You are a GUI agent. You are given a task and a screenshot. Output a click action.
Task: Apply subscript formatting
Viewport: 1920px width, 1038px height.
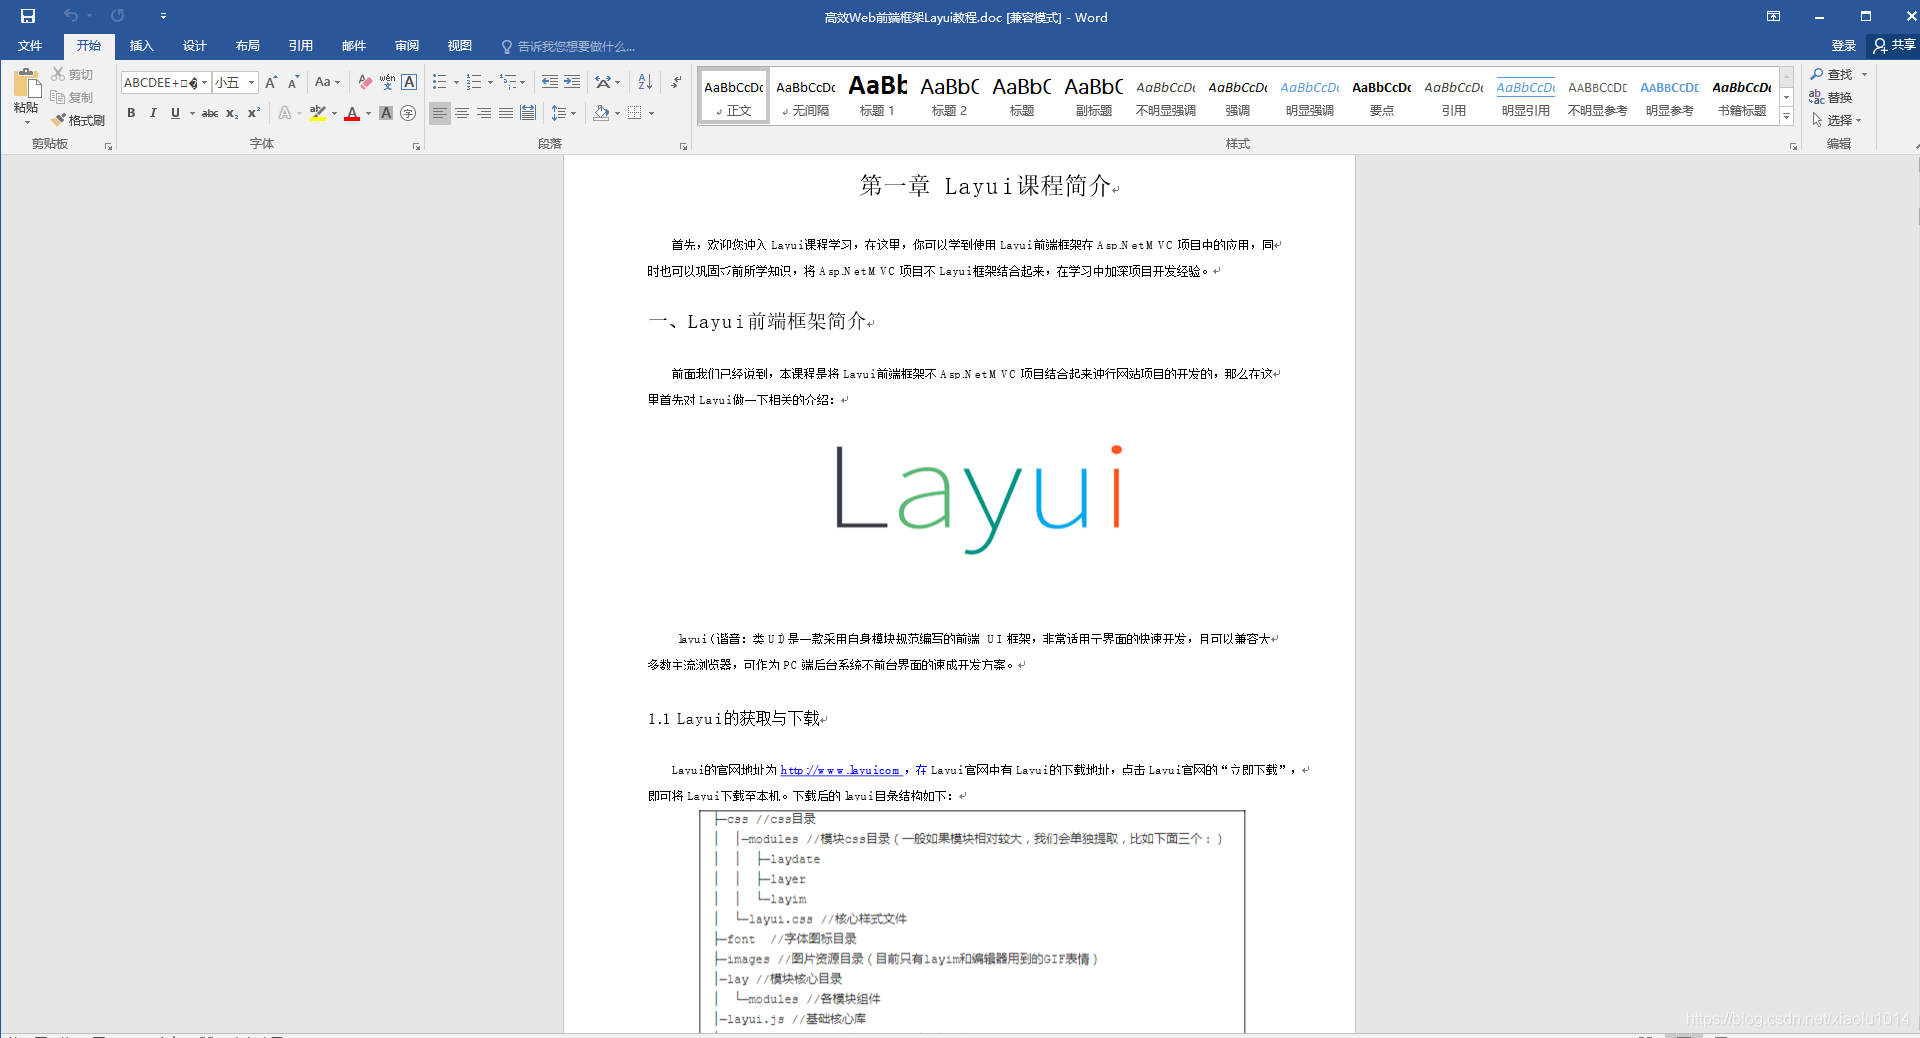click(x=232, y=113)
